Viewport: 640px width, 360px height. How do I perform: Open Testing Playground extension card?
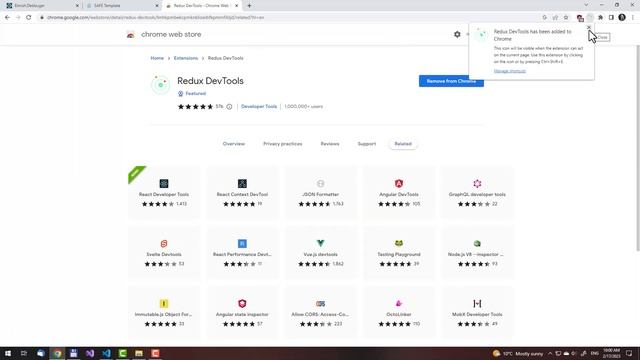pos(399,253)
